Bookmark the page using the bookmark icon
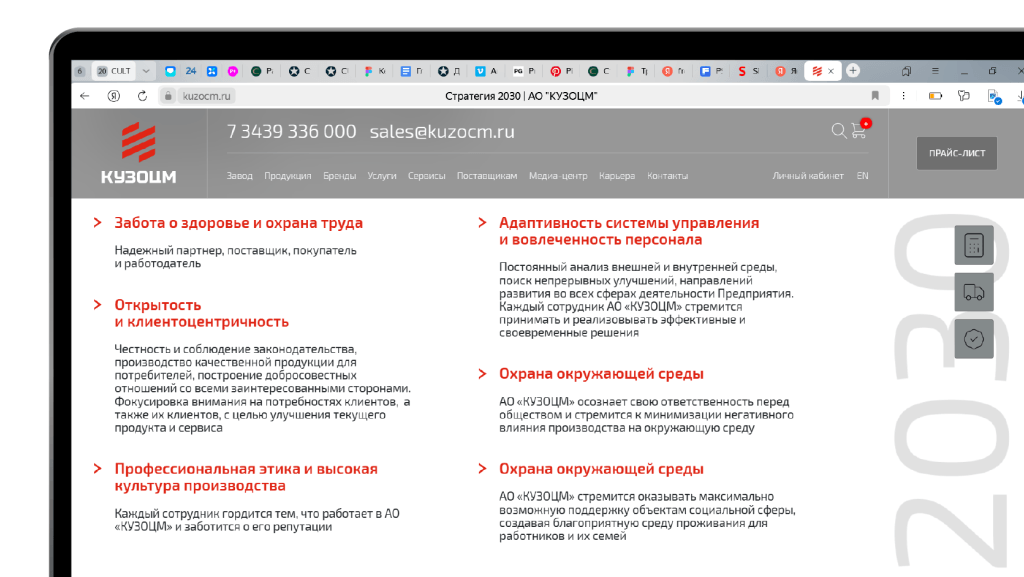 [875, 96]
